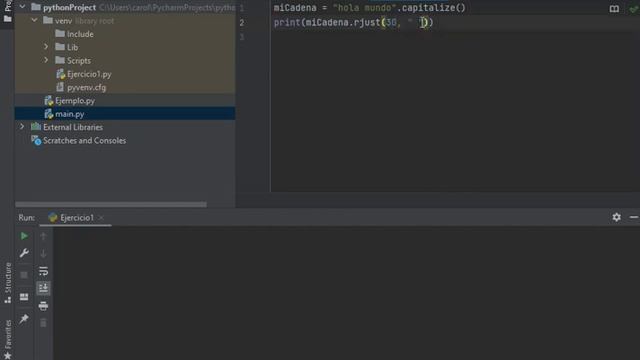Image resolution: width=640 pixels, height=360 pixels.
Task: Hide the Run tool window
Action: click(x=634, y=217)
